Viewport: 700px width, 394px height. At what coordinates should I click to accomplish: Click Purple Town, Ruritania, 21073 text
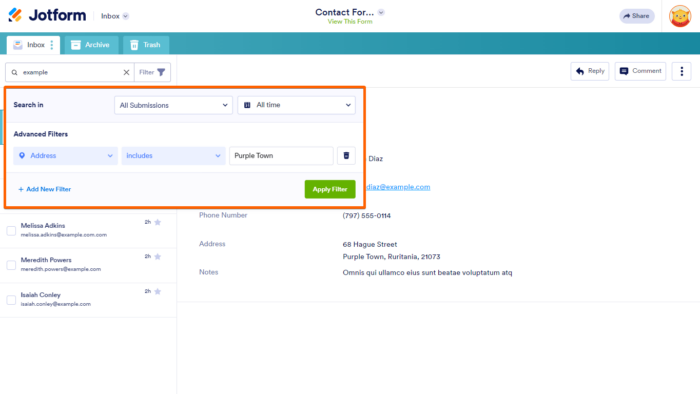(x=391, y=257)
